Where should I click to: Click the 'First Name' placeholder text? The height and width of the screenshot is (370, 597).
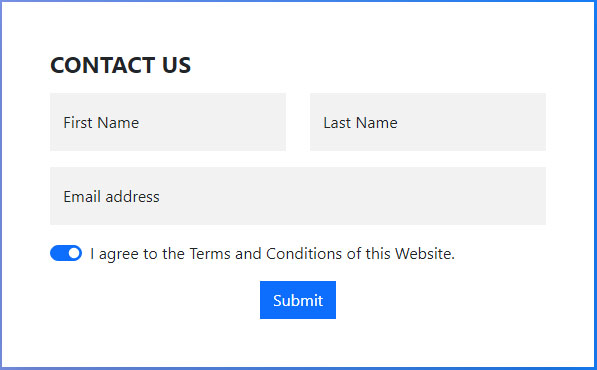[x=101, y=123]
